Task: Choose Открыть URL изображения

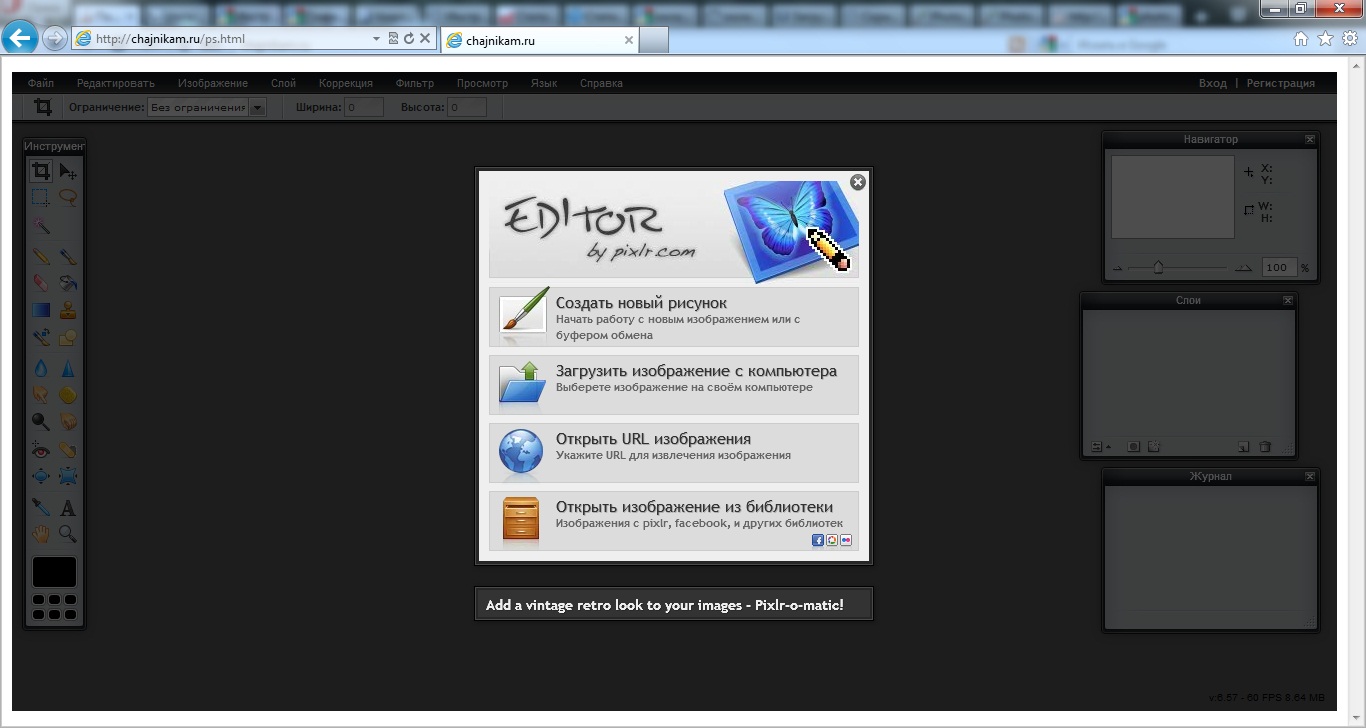Action: coord(674,452)
